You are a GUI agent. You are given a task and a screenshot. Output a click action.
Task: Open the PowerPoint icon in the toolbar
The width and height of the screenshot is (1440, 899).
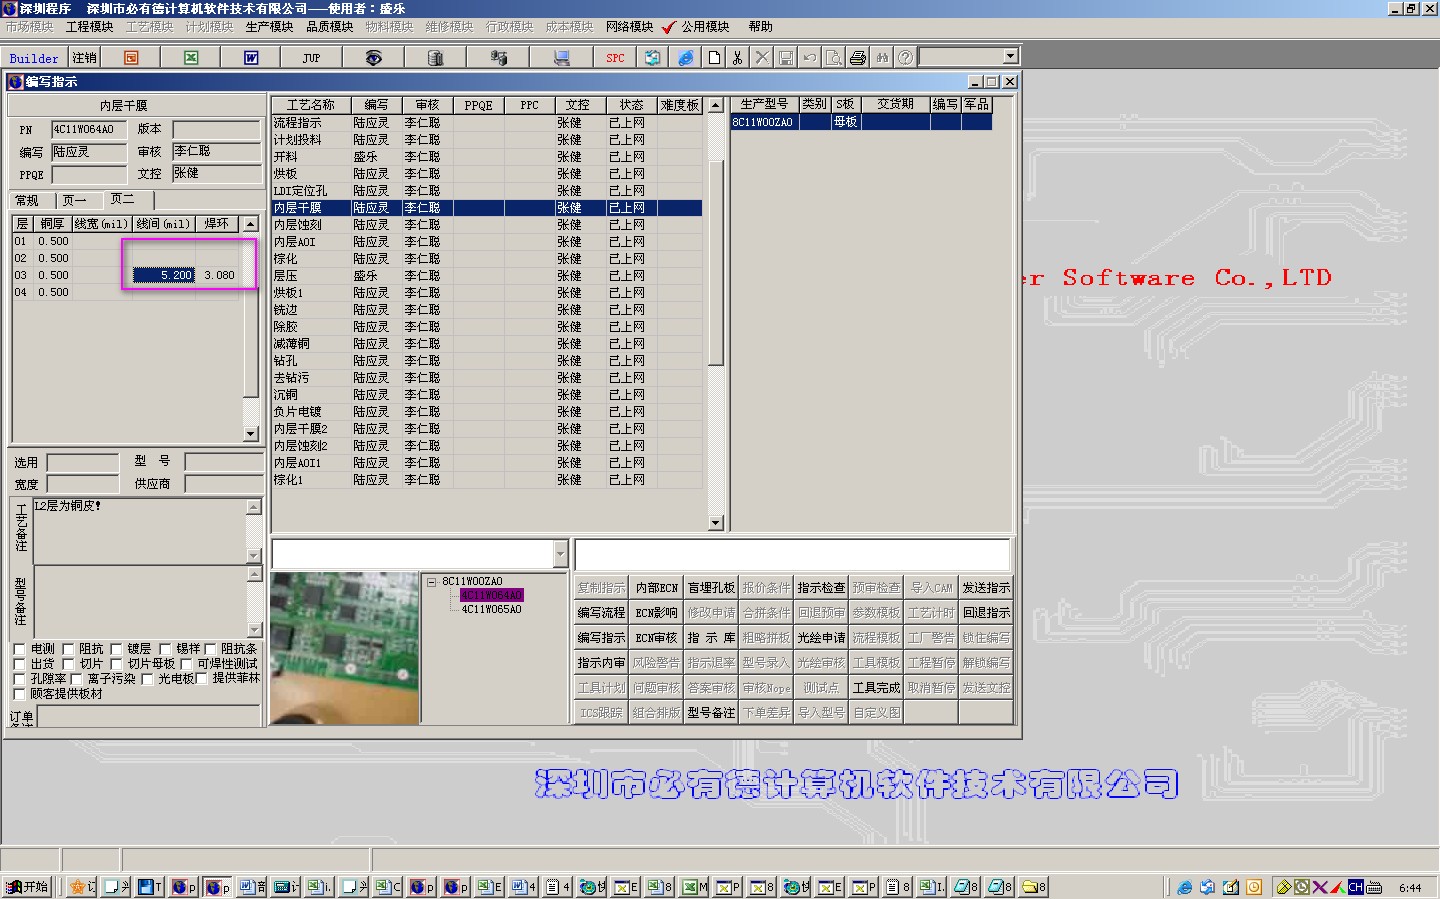[x=131, y=58]
